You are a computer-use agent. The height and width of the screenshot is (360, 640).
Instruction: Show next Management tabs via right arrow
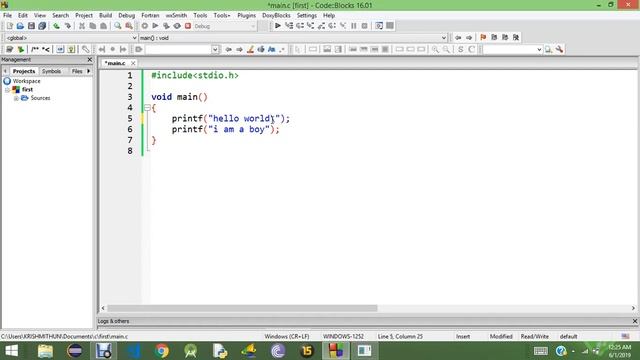pyautogui.click(x=89, y=71)
